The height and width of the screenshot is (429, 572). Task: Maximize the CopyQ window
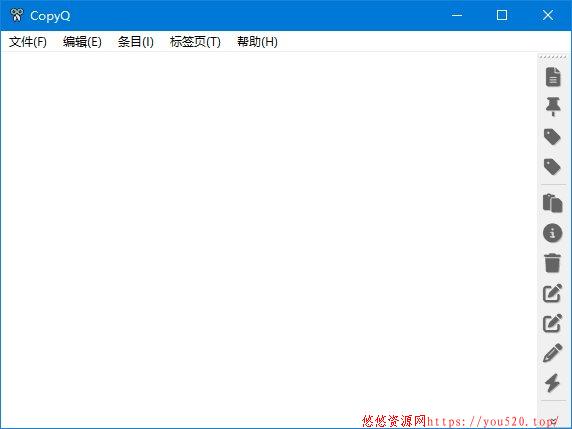point(502,15)
